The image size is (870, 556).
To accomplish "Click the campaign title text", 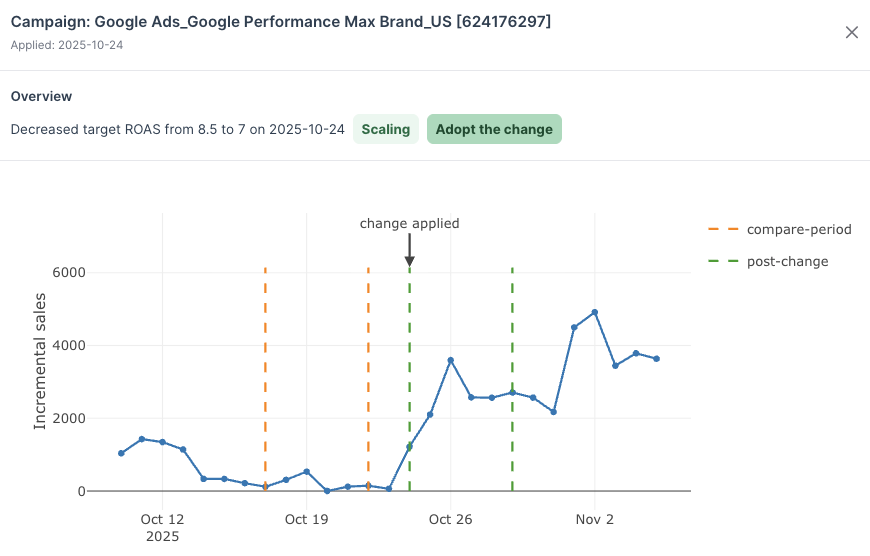I will [x=280, y=22].
